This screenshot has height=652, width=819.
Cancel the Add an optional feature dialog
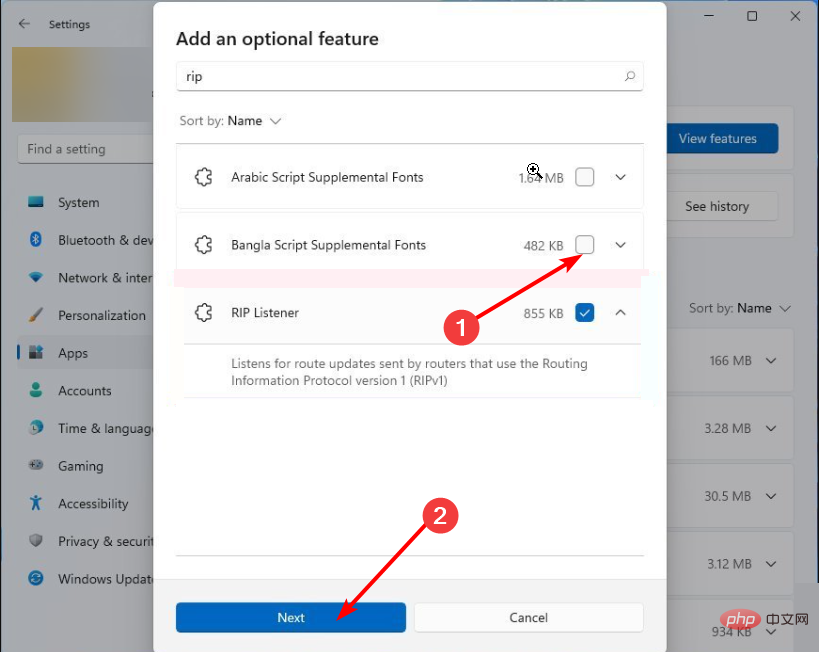528,617
